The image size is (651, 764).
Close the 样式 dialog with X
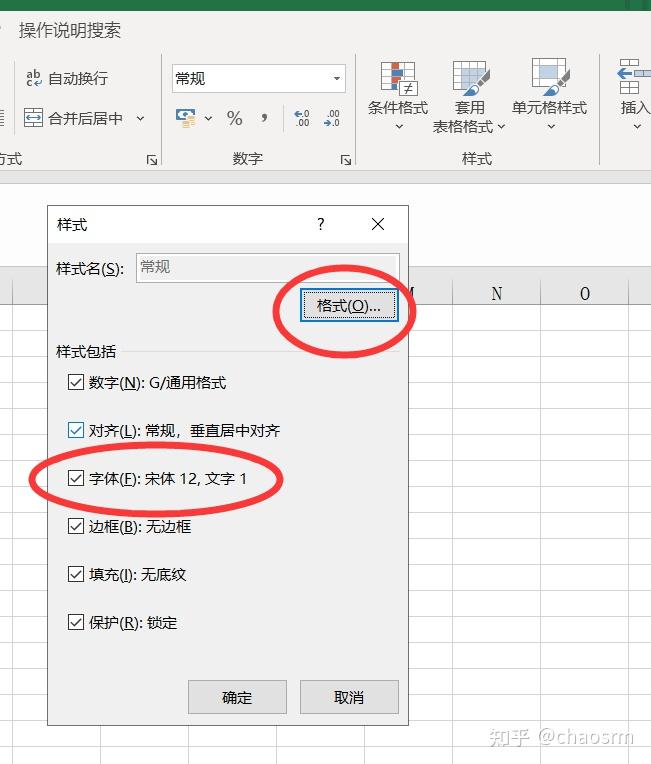coord(378,224)
